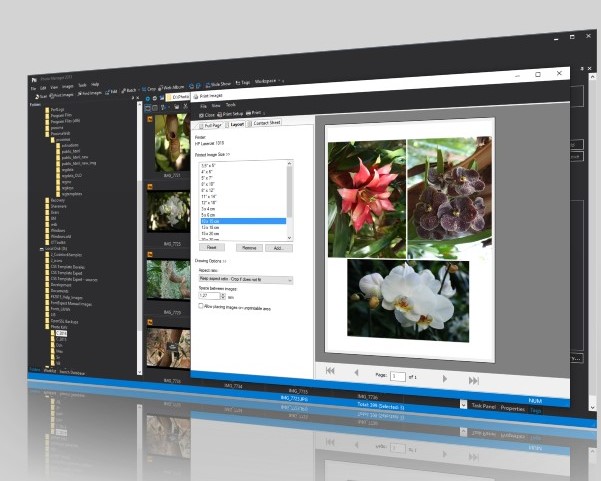The height and width of the screenshot is (481, 601).
Task: Click the white orchid image in print preview
Action: tap(408, 300)
